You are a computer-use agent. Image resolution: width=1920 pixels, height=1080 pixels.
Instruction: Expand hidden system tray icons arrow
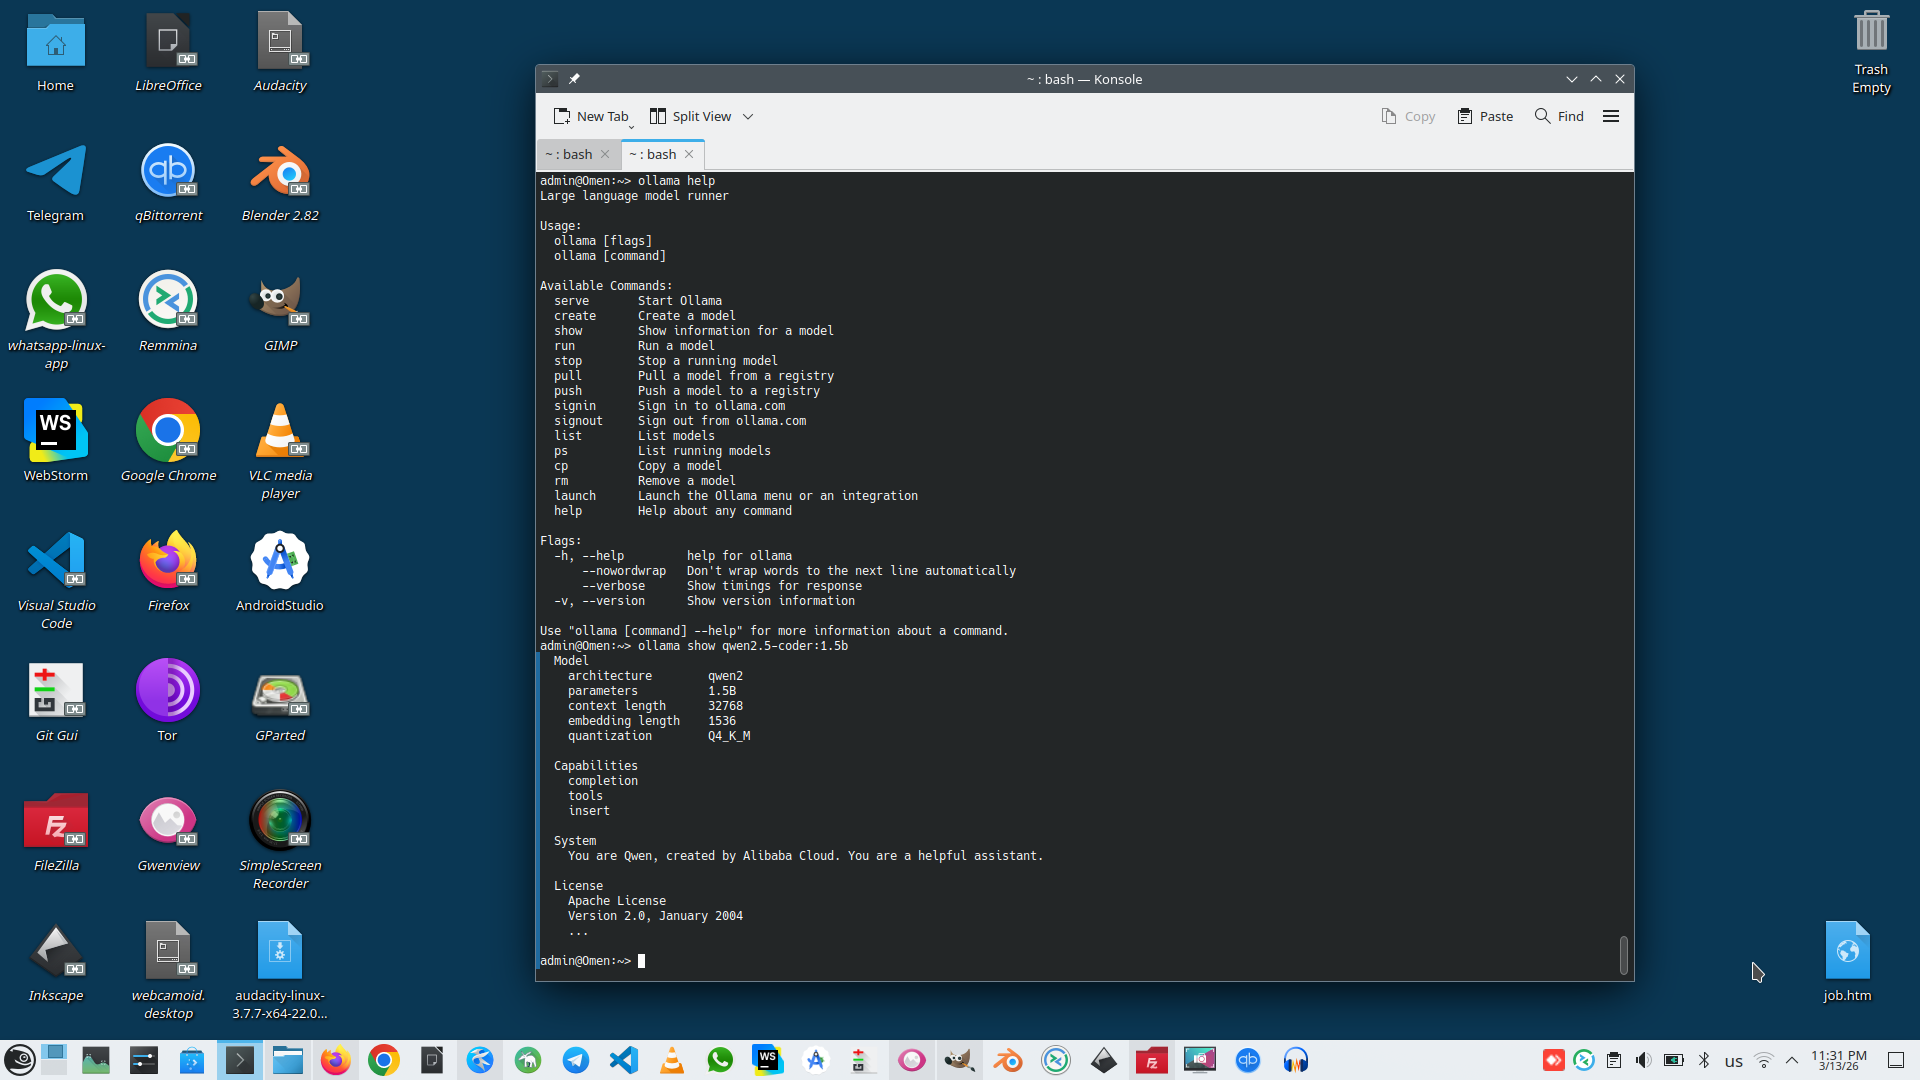pyautogui.click(x=1791, y=1060)
